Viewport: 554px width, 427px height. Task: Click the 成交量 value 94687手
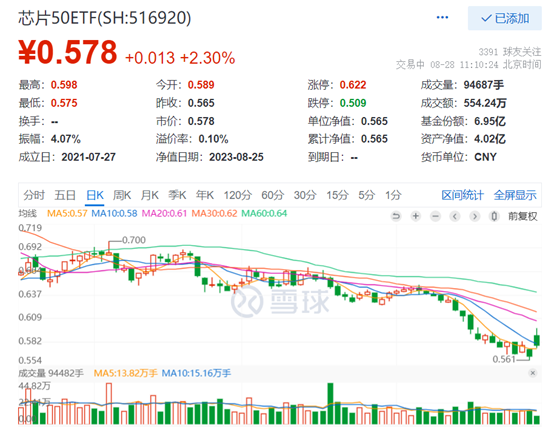tap(484, 85)
